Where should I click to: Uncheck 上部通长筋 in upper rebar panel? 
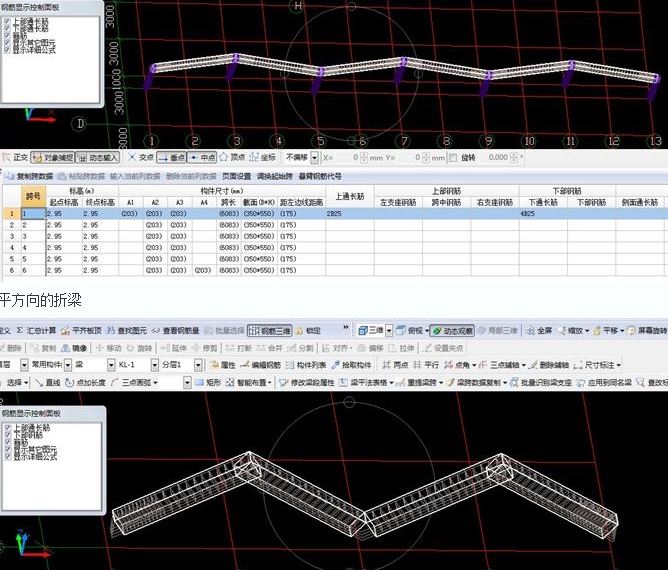click(x=7, y=21)
